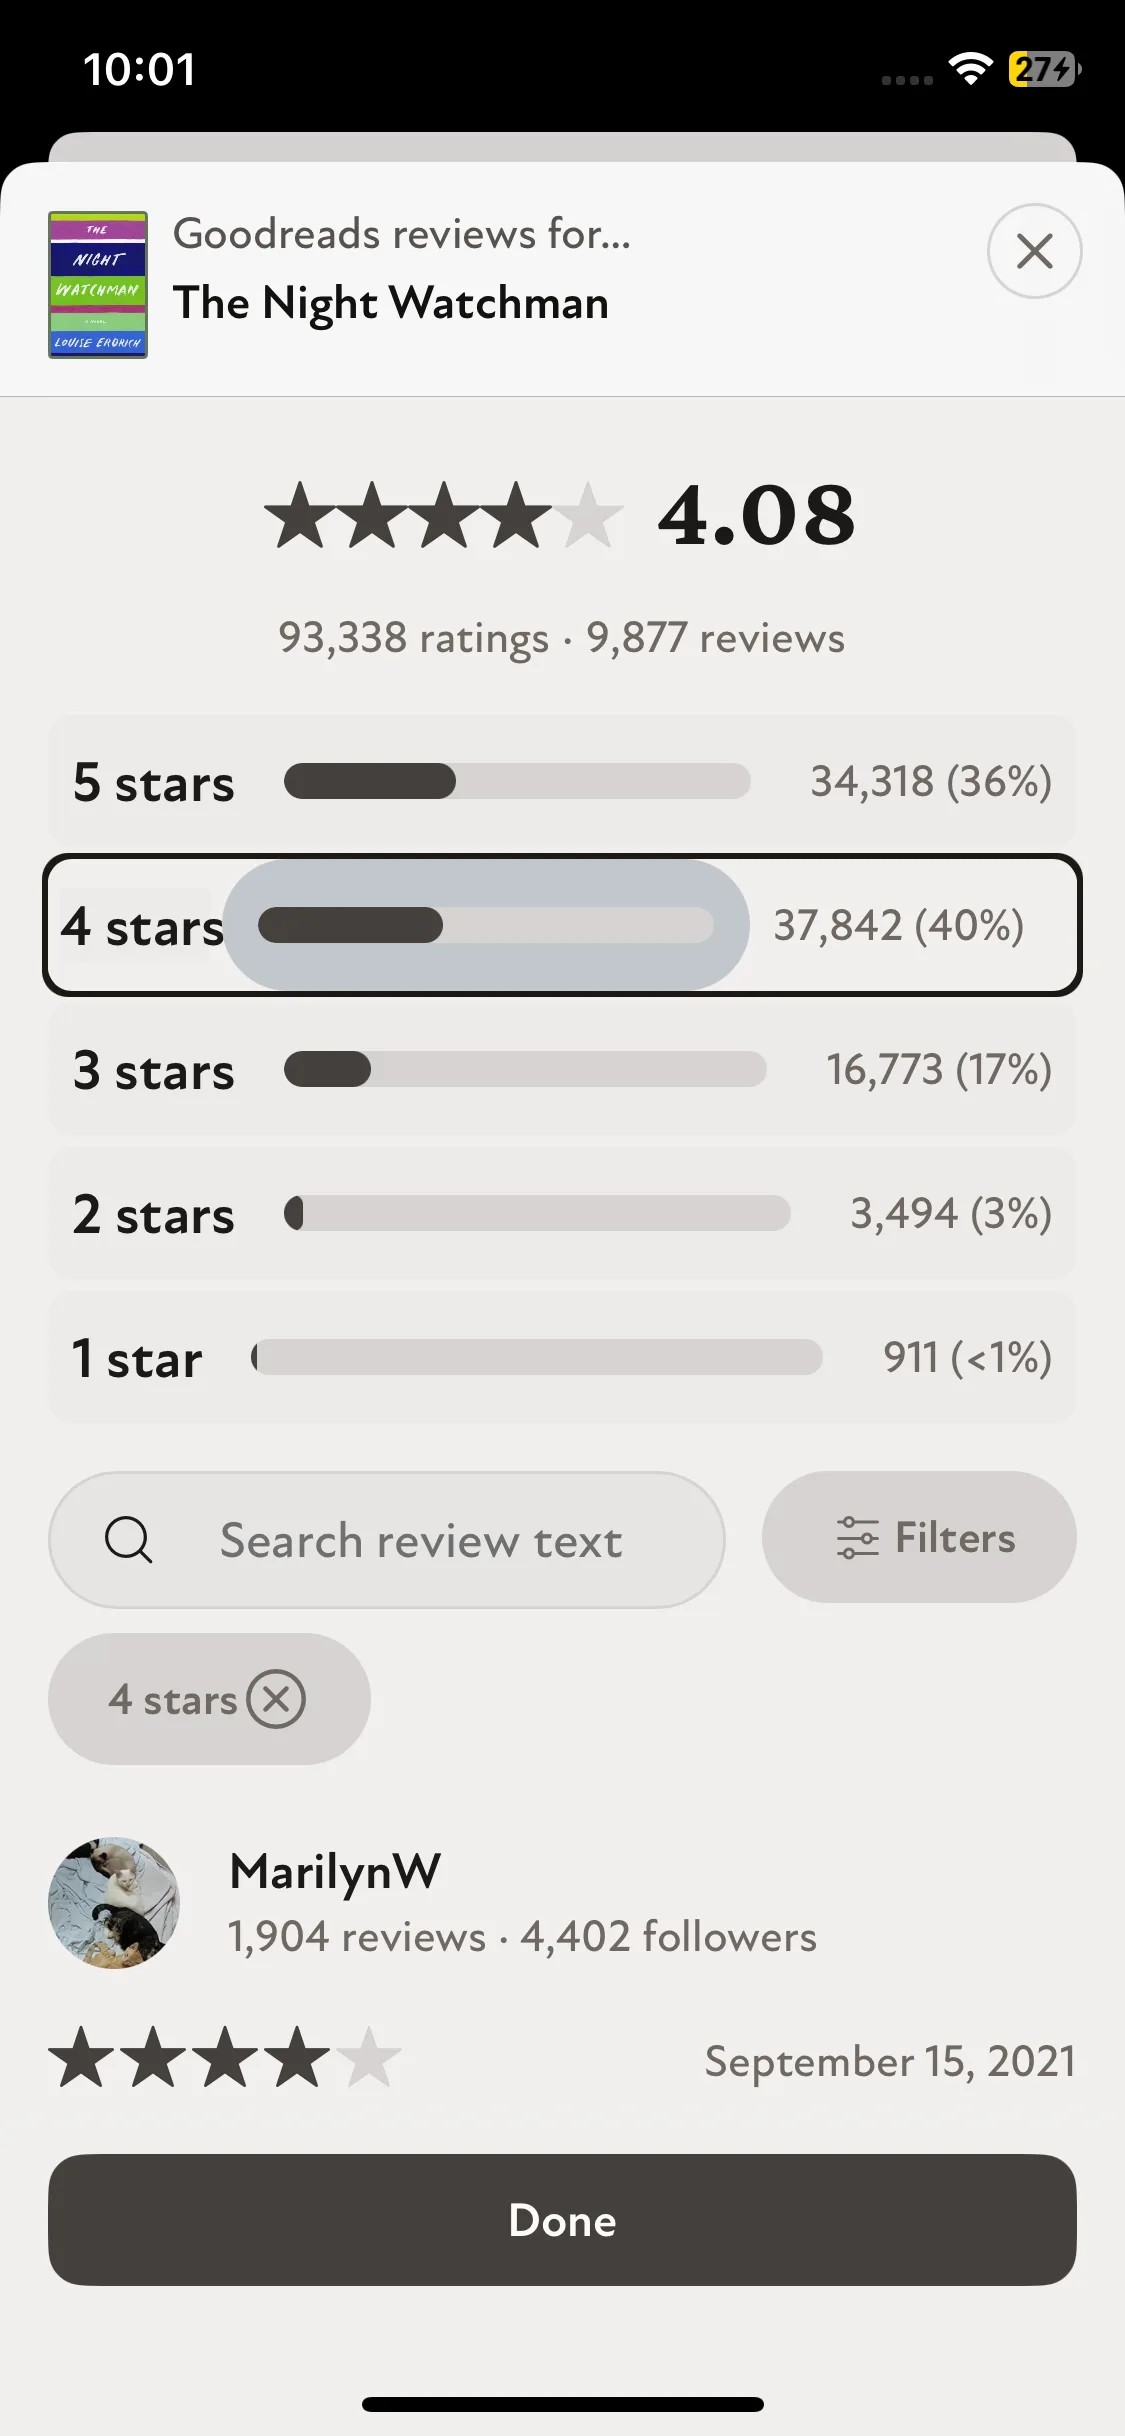The width and height of the screenshot is (1125, 2436).
Task: Tap the battery indicator icon
Action: 1044,69
